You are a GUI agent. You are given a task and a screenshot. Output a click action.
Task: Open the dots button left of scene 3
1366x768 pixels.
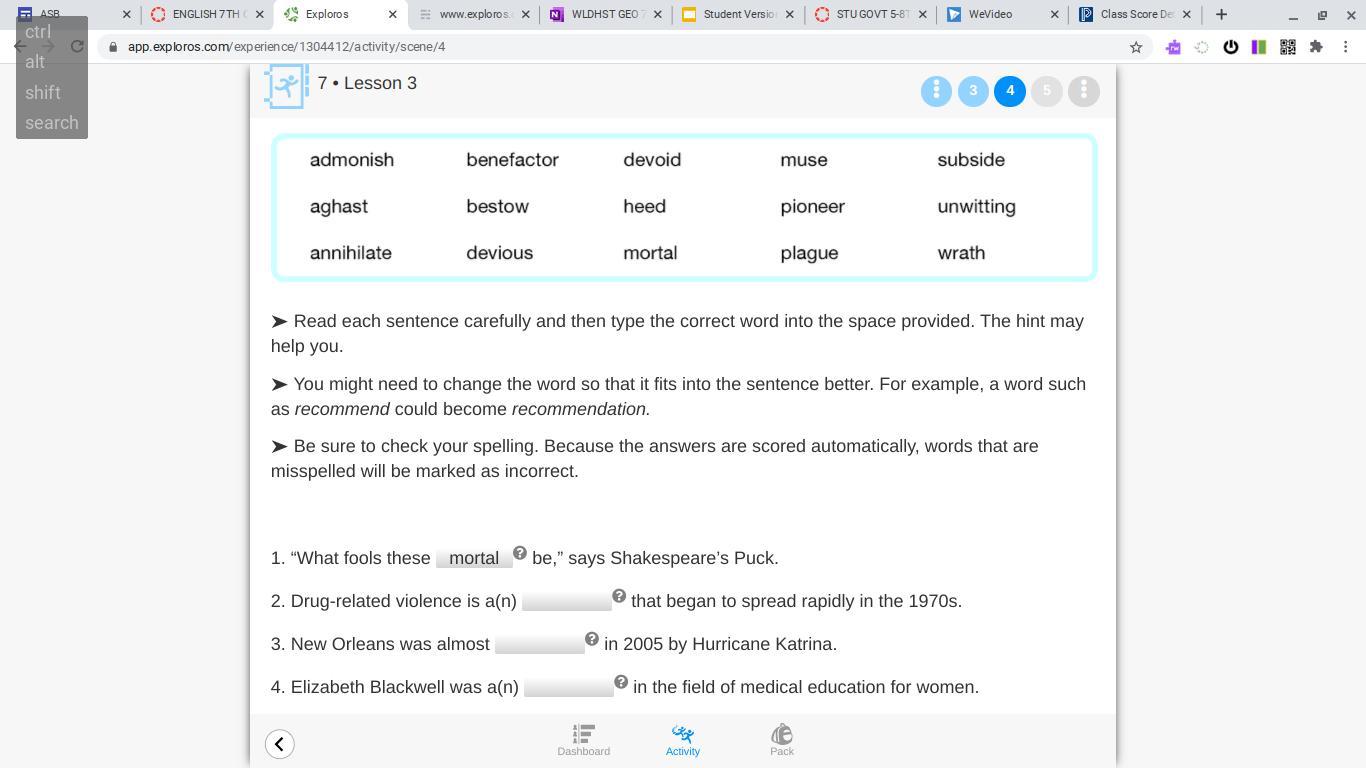936,91
